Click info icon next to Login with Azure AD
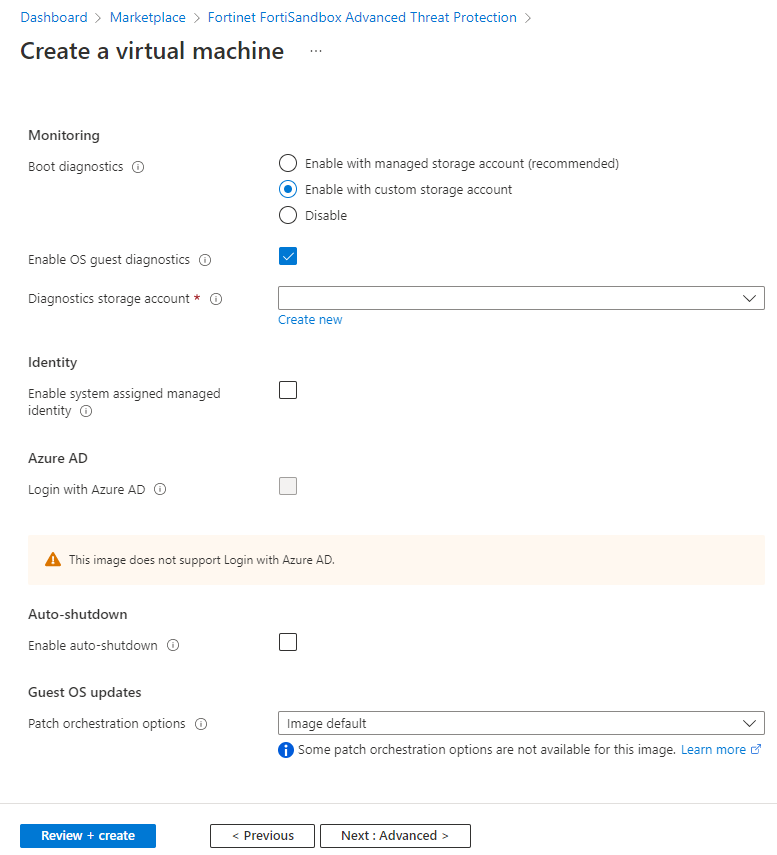This screenshot has height=855, width=777. pos(160,490)
